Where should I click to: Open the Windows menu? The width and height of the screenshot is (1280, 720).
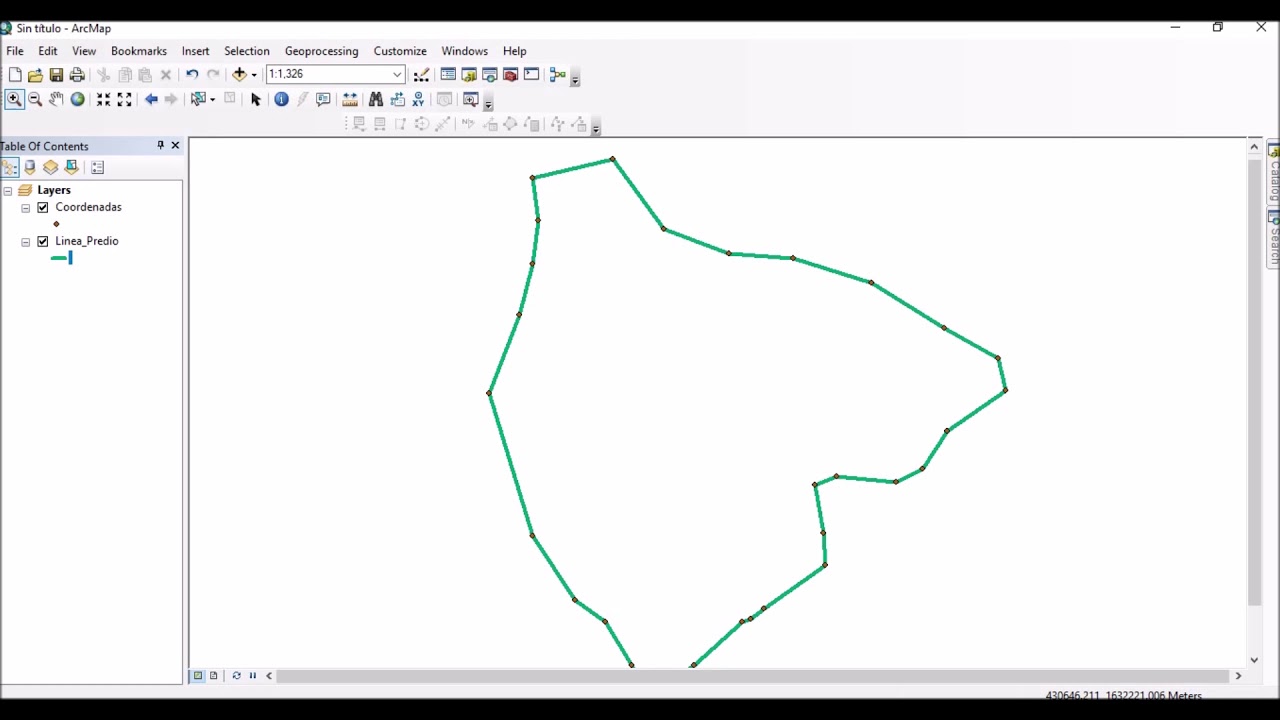(465, 51)
